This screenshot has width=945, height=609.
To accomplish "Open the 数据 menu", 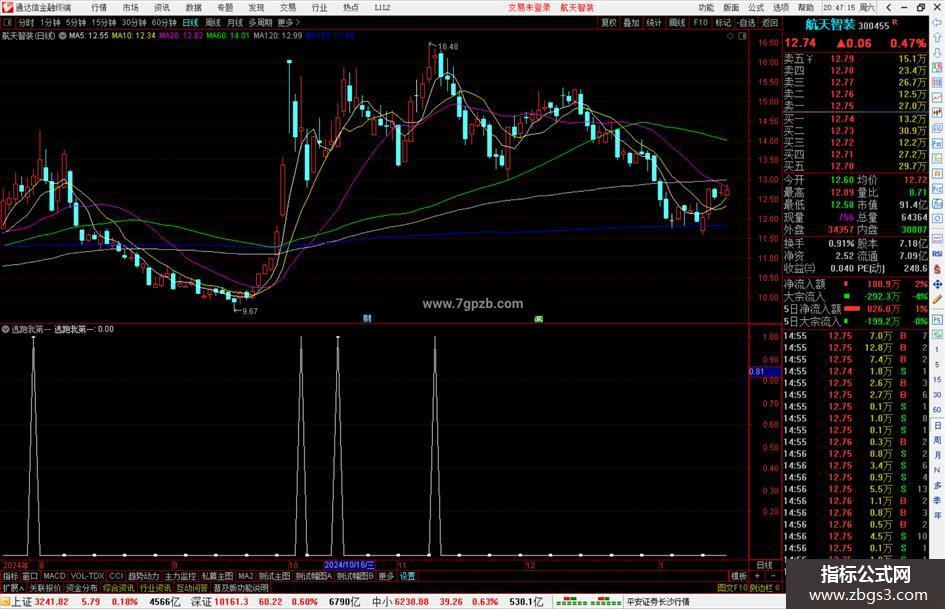I will 193,8.
